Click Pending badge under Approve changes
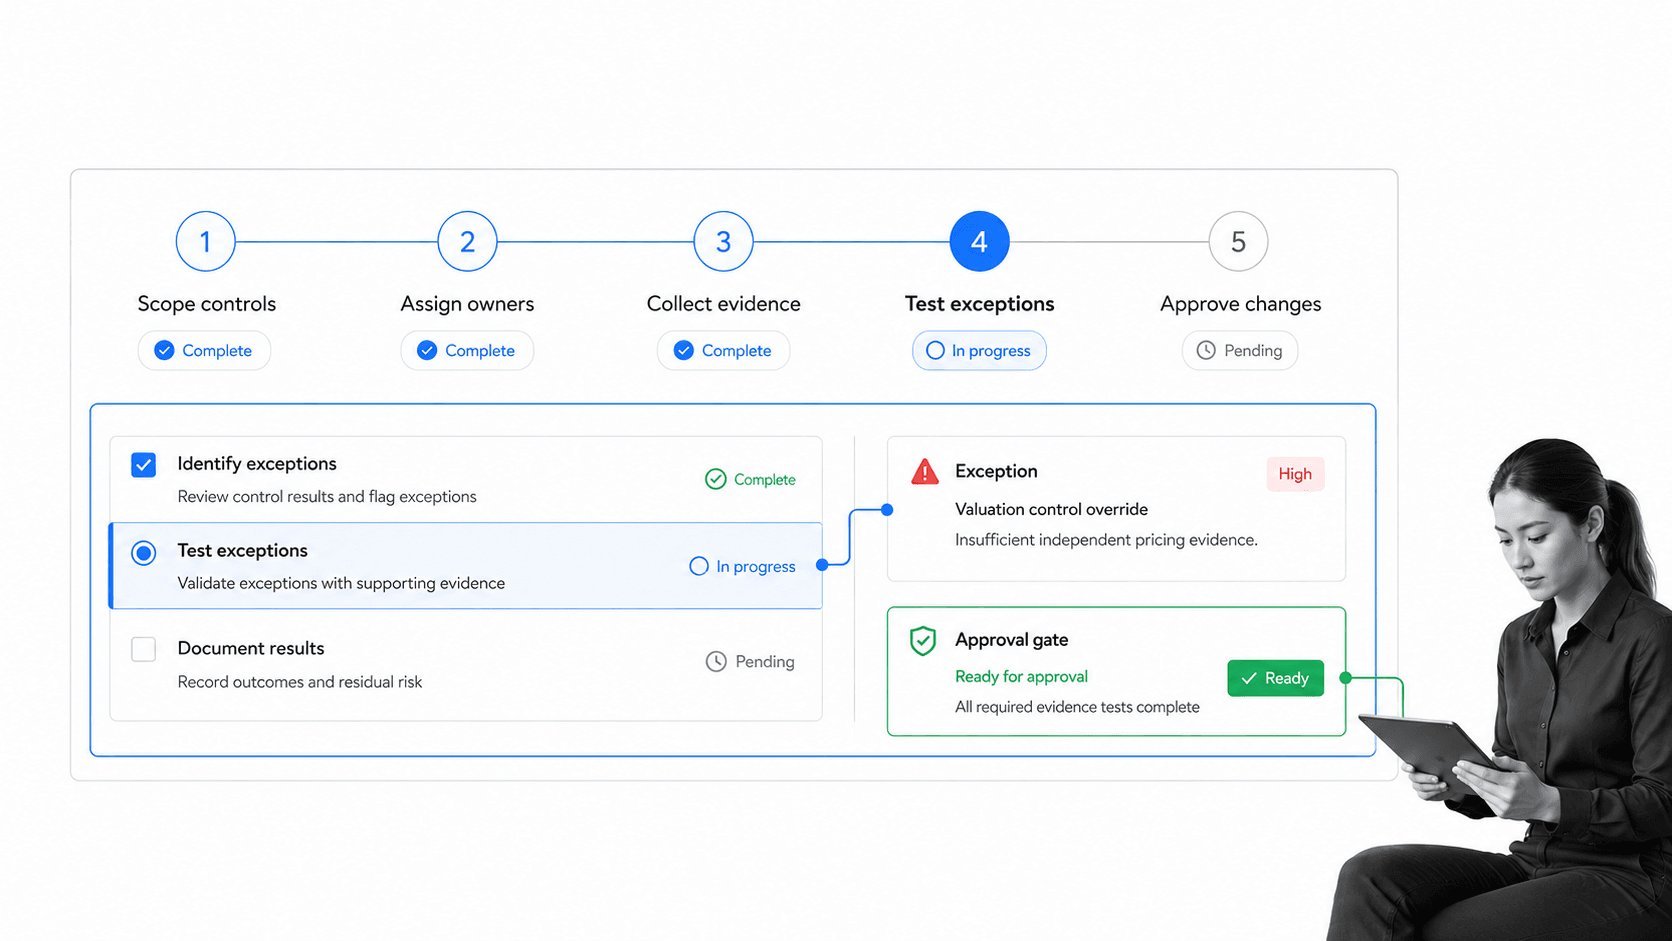Viewport: 1672px width, 941px height. coord(1240,350)
